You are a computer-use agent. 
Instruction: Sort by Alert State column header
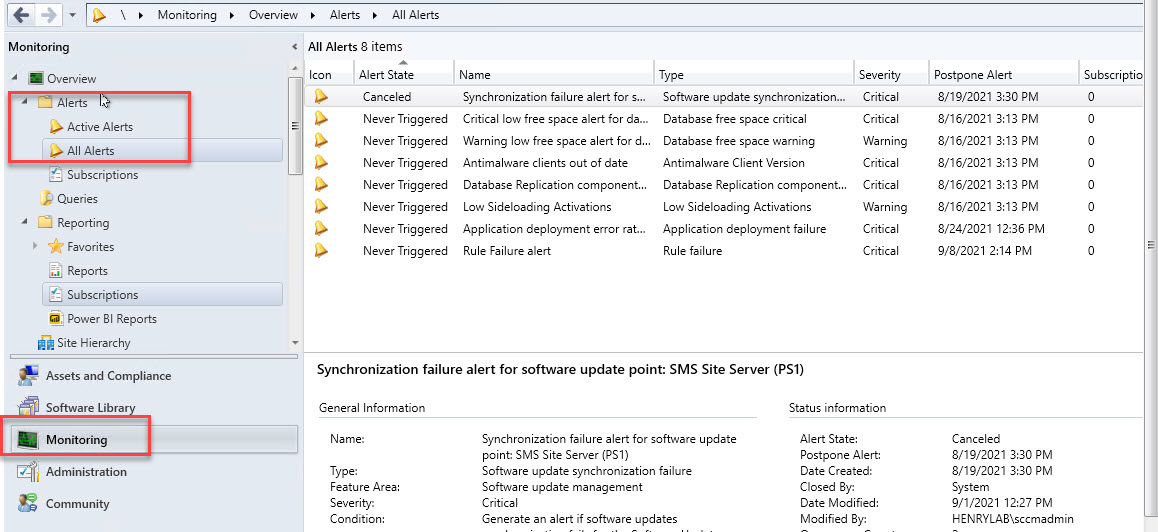pos(386,75)
